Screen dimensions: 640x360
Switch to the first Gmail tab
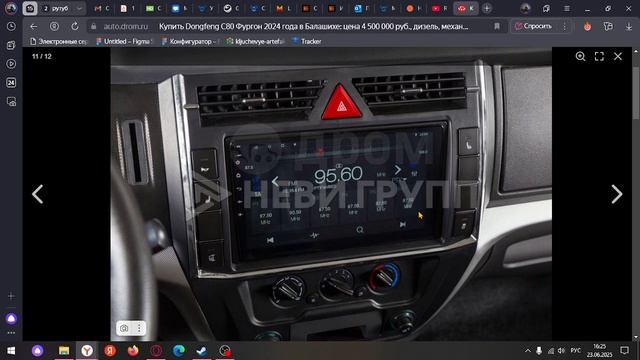[102, 8]
